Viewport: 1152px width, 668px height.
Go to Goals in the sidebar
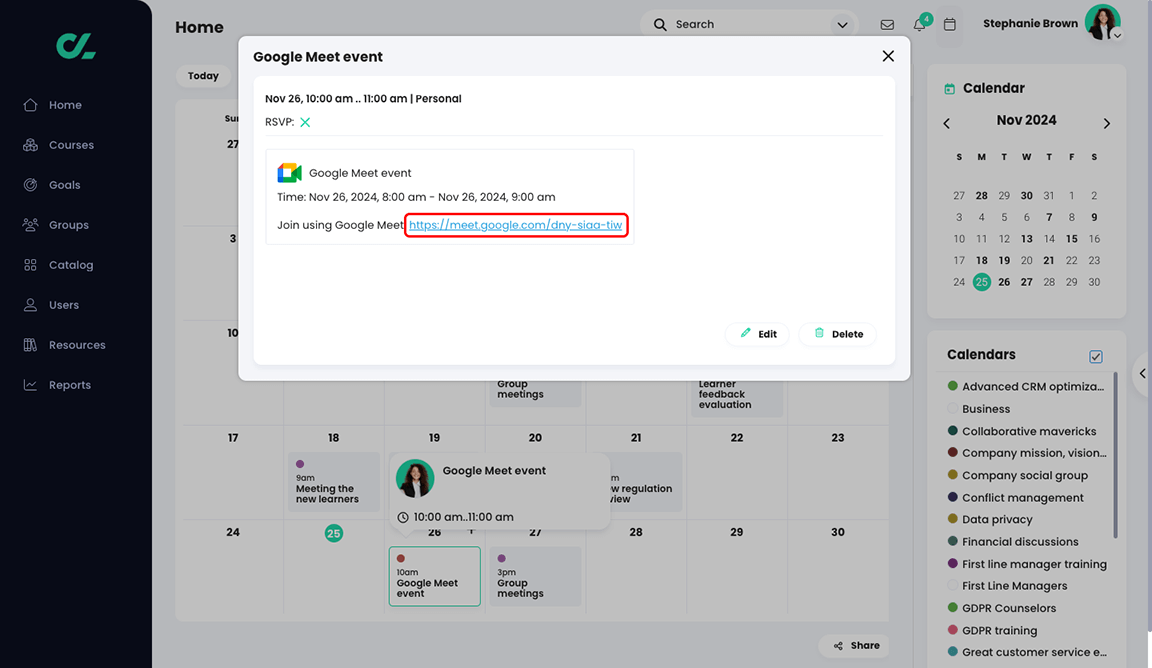(52, 185)
